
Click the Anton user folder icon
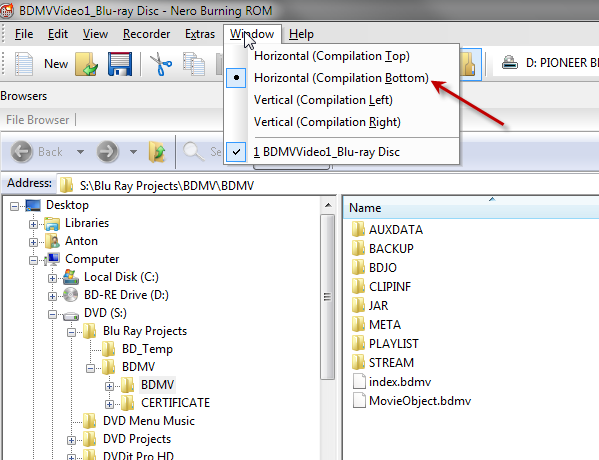52,241
